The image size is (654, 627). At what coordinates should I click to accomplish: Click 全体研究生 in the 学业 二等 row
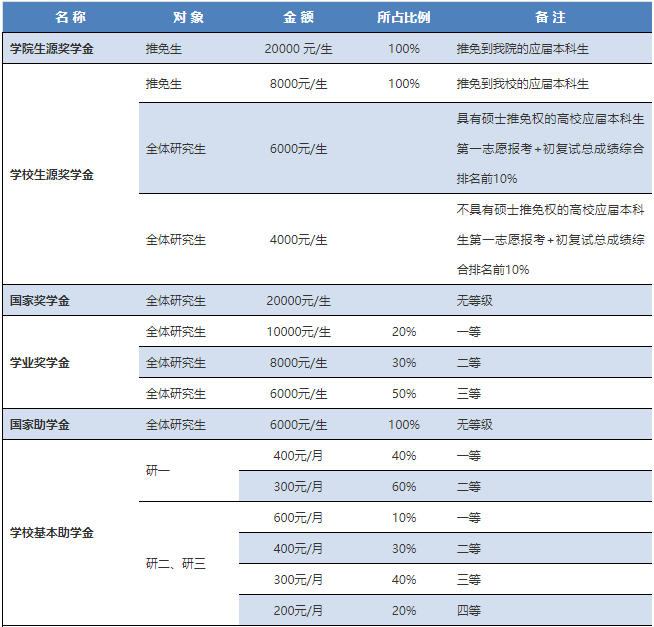click(176, 363)
